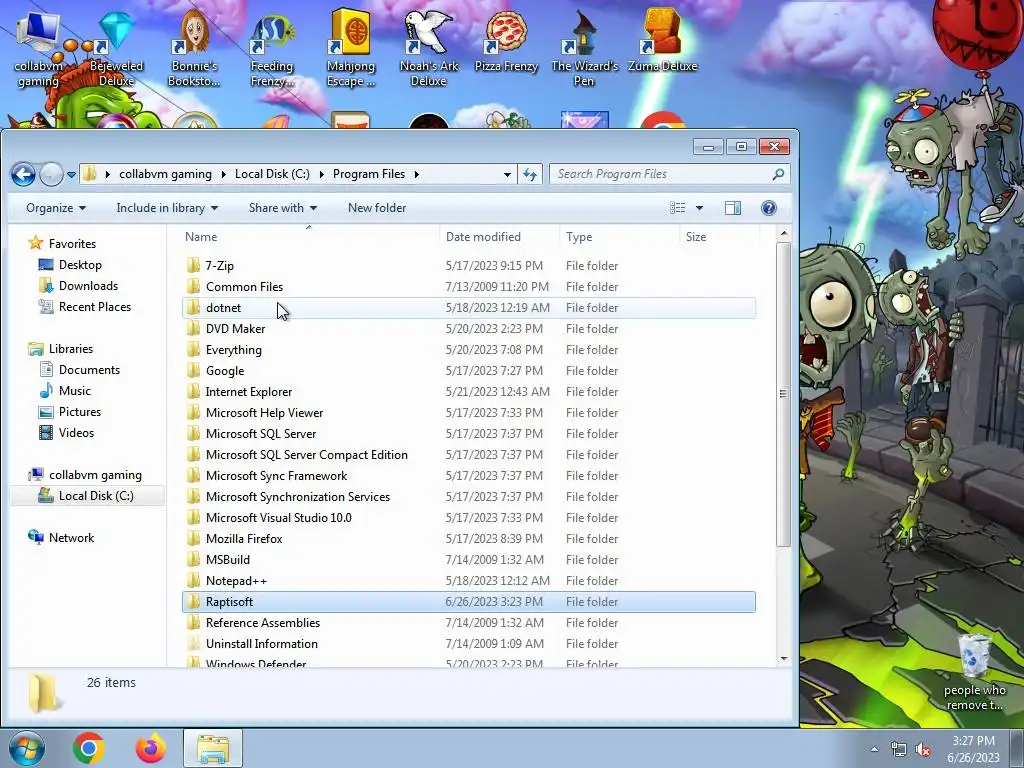The image size is (1024, 768).
Task: Open the Mahjong Escape desktop shortcut
Action: (x=351, y=50)
